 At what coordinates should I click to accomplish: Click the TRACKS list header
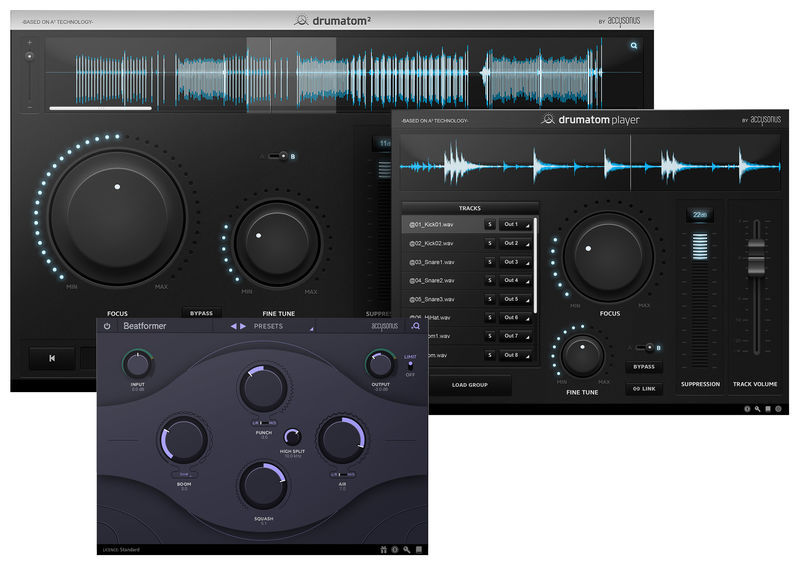[470, 208]
